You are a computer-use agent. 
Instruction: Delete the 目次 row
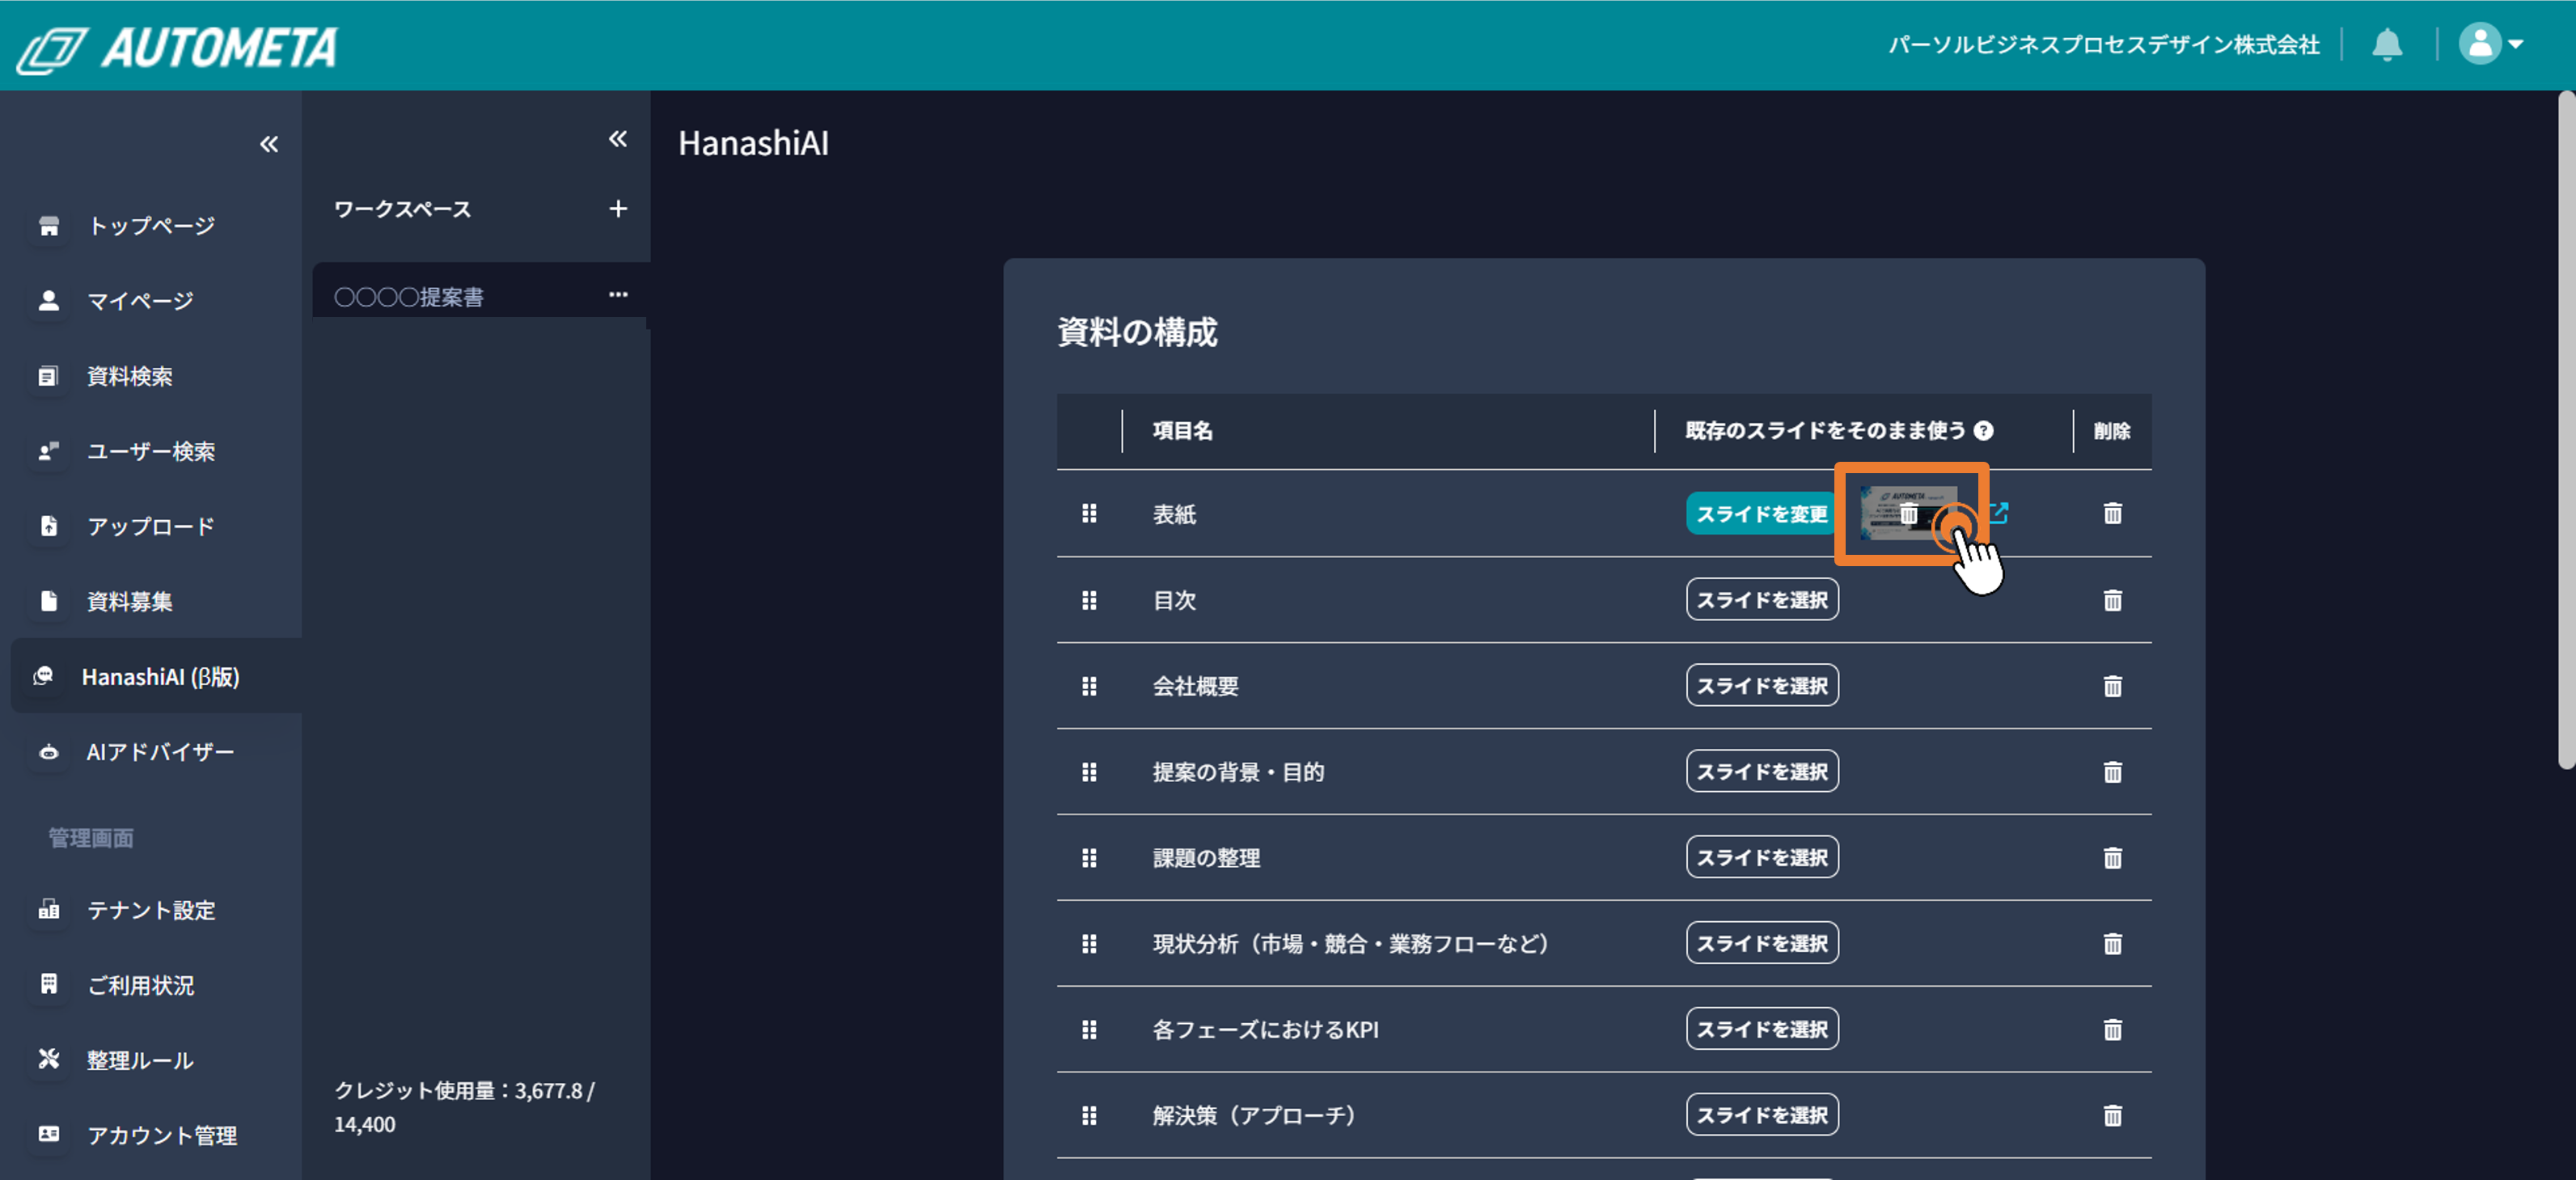(x=2112, y=600)
